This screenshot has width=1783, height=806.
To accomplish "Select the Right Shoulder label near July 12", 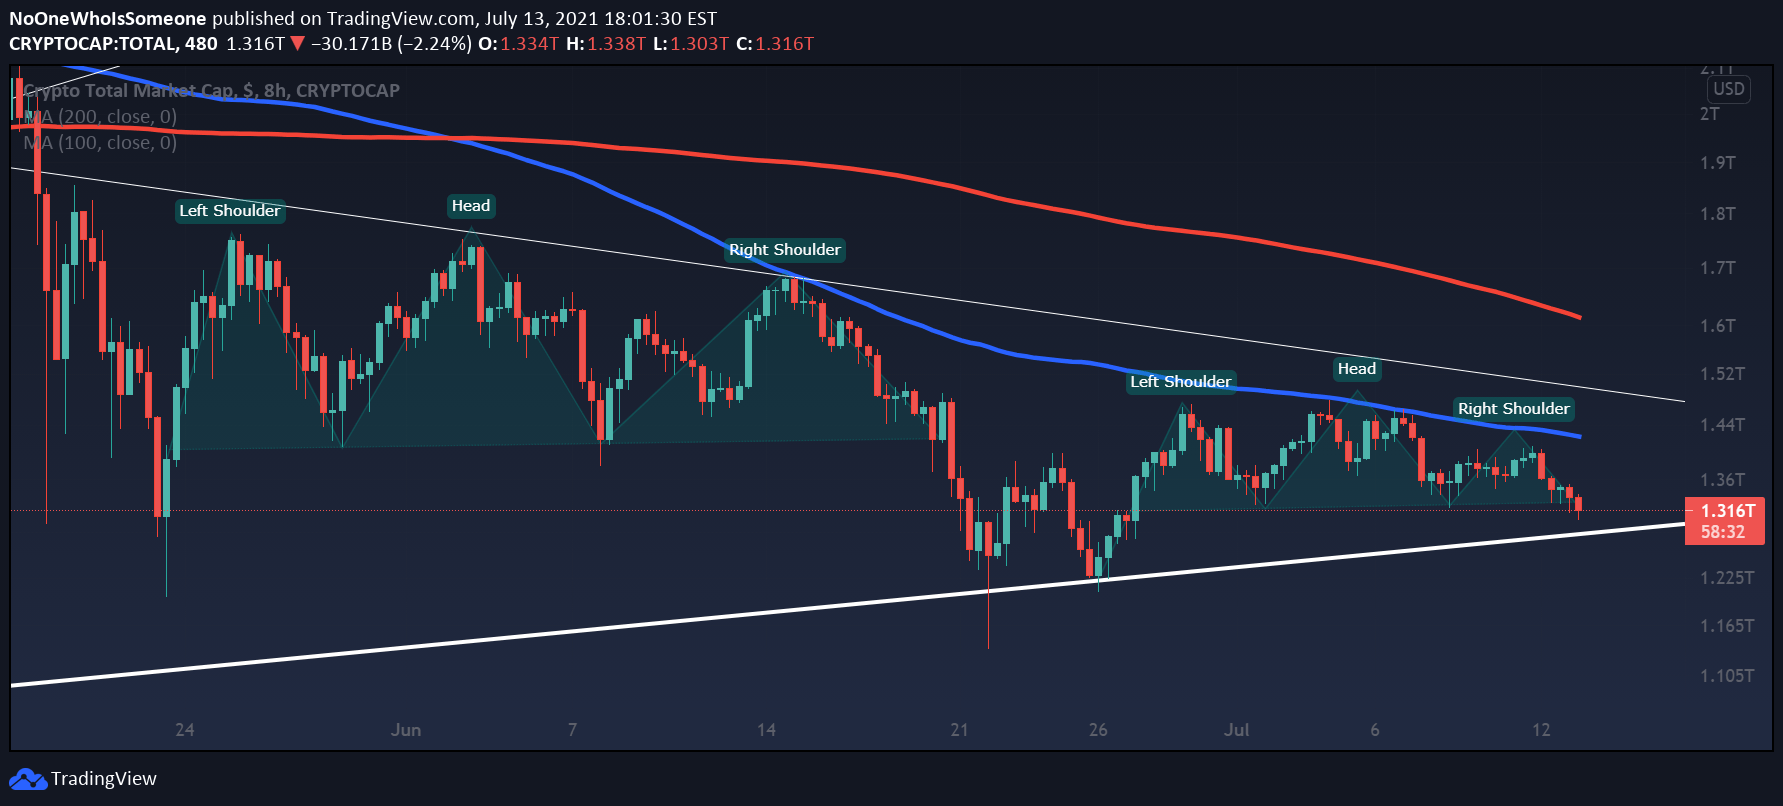I will click(x=1513, y=409).
